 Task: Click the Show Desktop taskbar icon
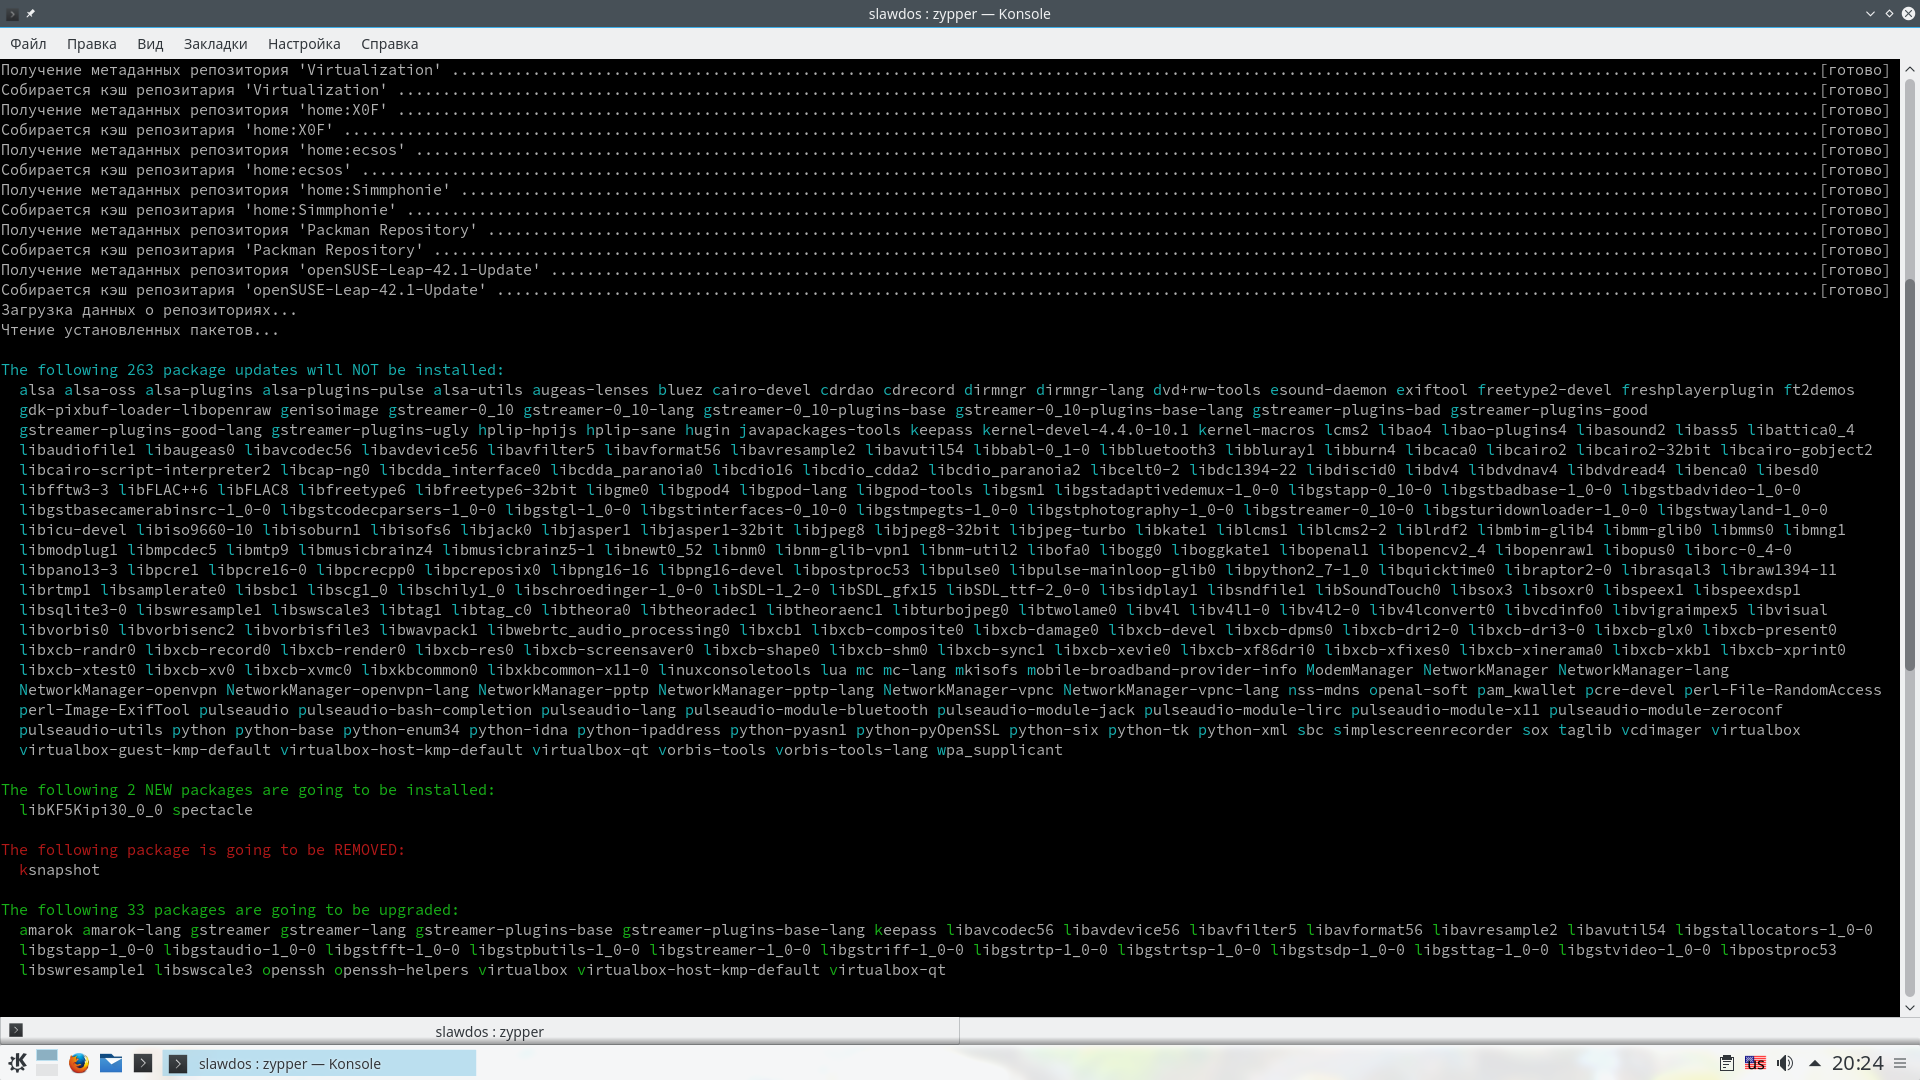pos(47,1063)
